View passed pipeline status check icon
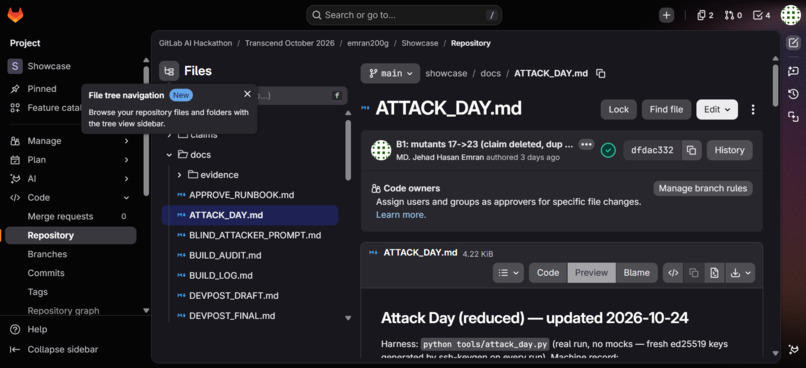This screenshot has width=806, height=368. tap(609, 150)
